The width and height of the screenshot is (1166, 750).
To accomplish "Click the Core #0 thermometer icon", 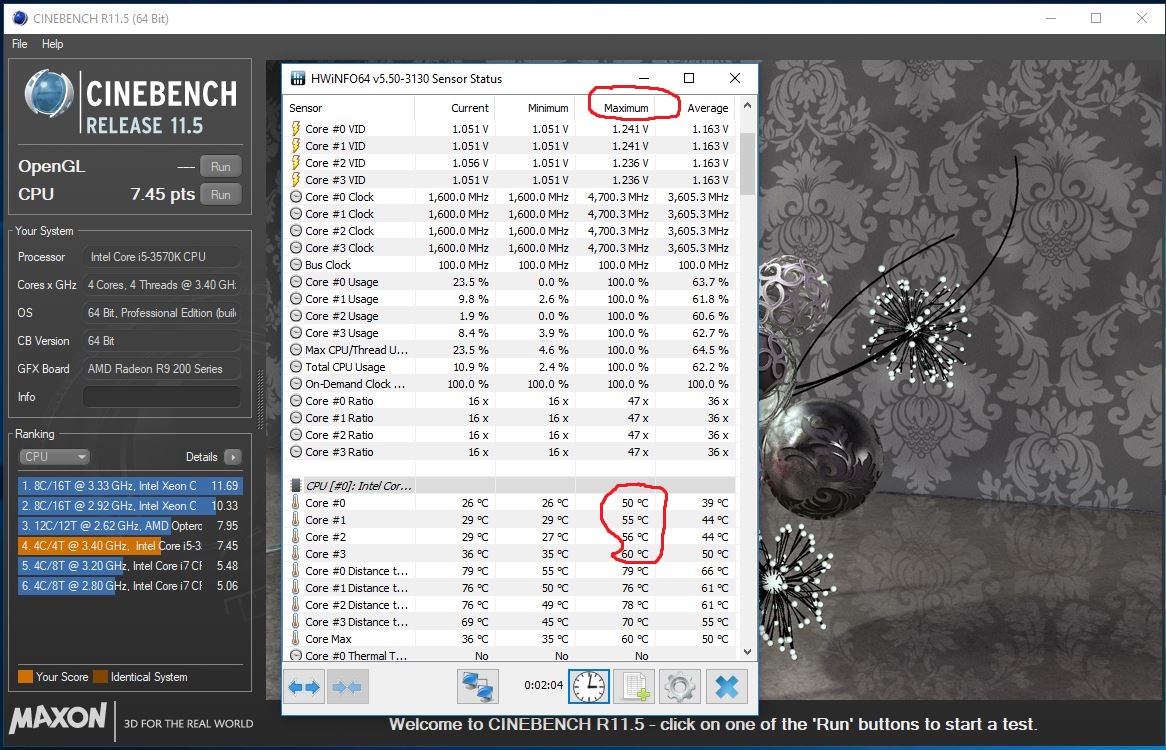I will click(296, 502).
